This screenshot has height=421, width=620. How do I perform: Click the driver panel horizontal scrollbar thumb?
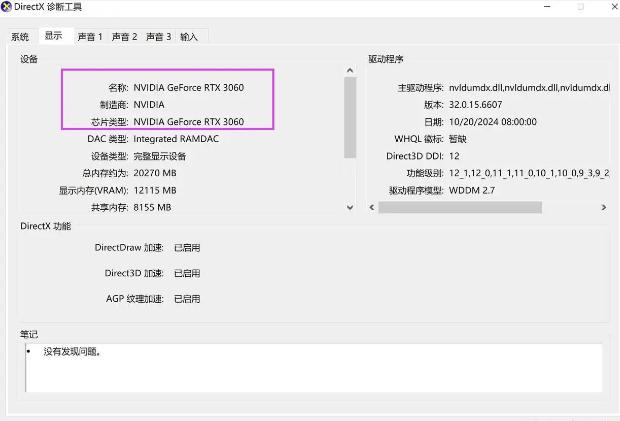[x=460, y=207]
